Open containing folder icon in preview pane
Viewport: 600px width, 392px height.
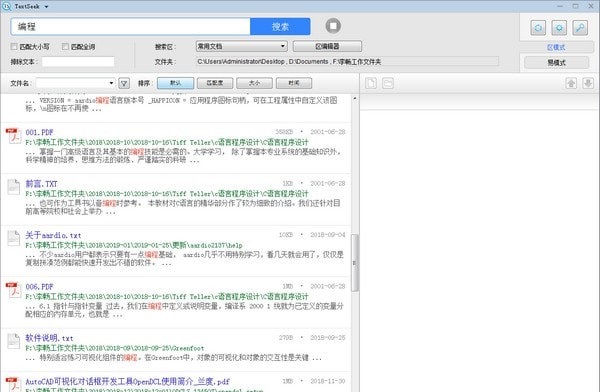point(388,83)
